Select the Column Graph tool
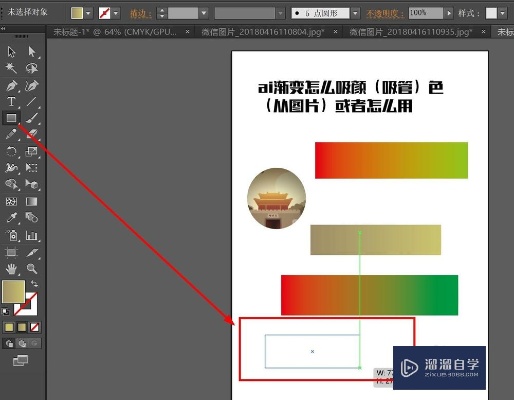 tap(32, 235)
